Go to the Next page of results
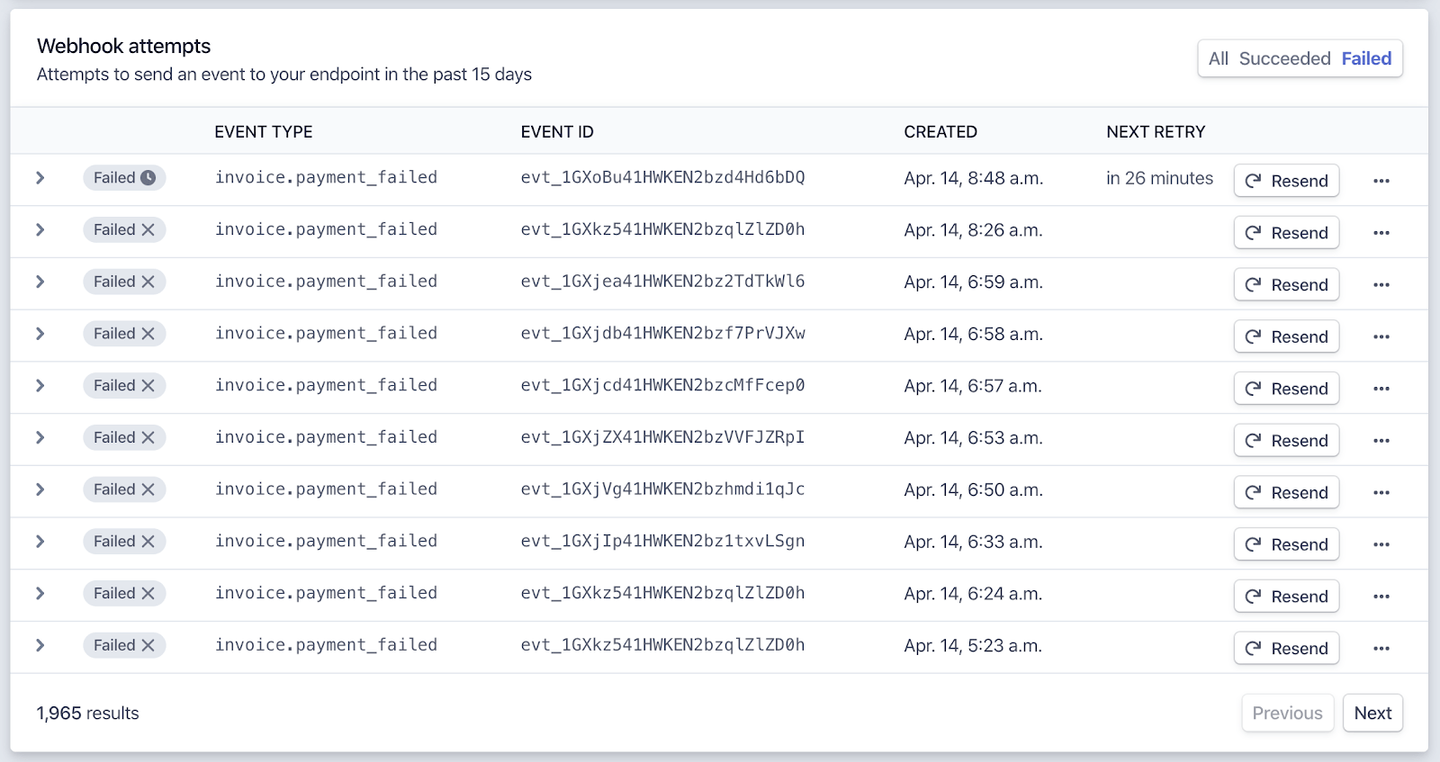 point(1372,712)
